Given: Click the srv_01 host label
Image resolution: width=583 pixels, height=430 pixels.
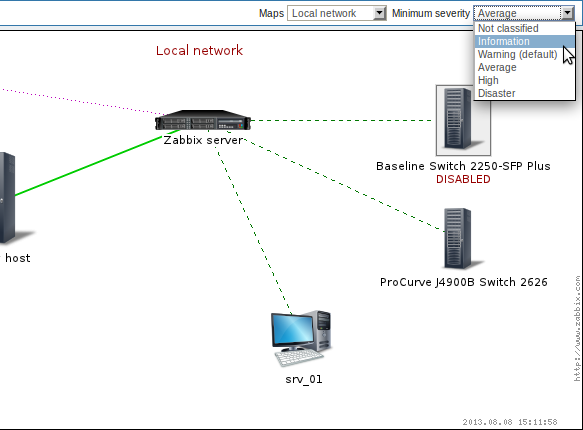Looking at the screenshot, I should (x=304, y=379).
